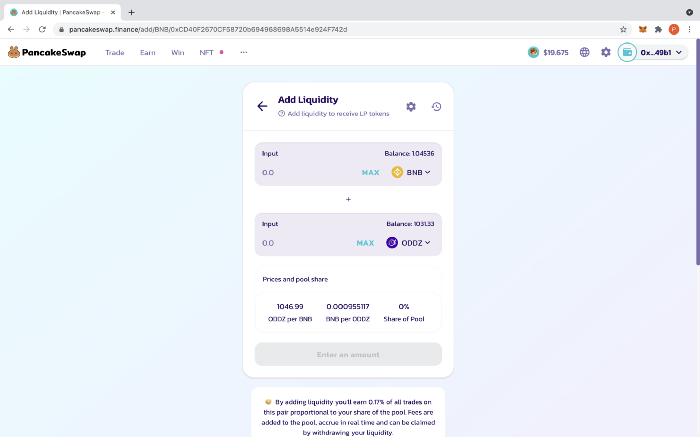The height and width of the screenshot is (437, 700).
Task: Click the Enter an amount button
Action: pos(348,354)
